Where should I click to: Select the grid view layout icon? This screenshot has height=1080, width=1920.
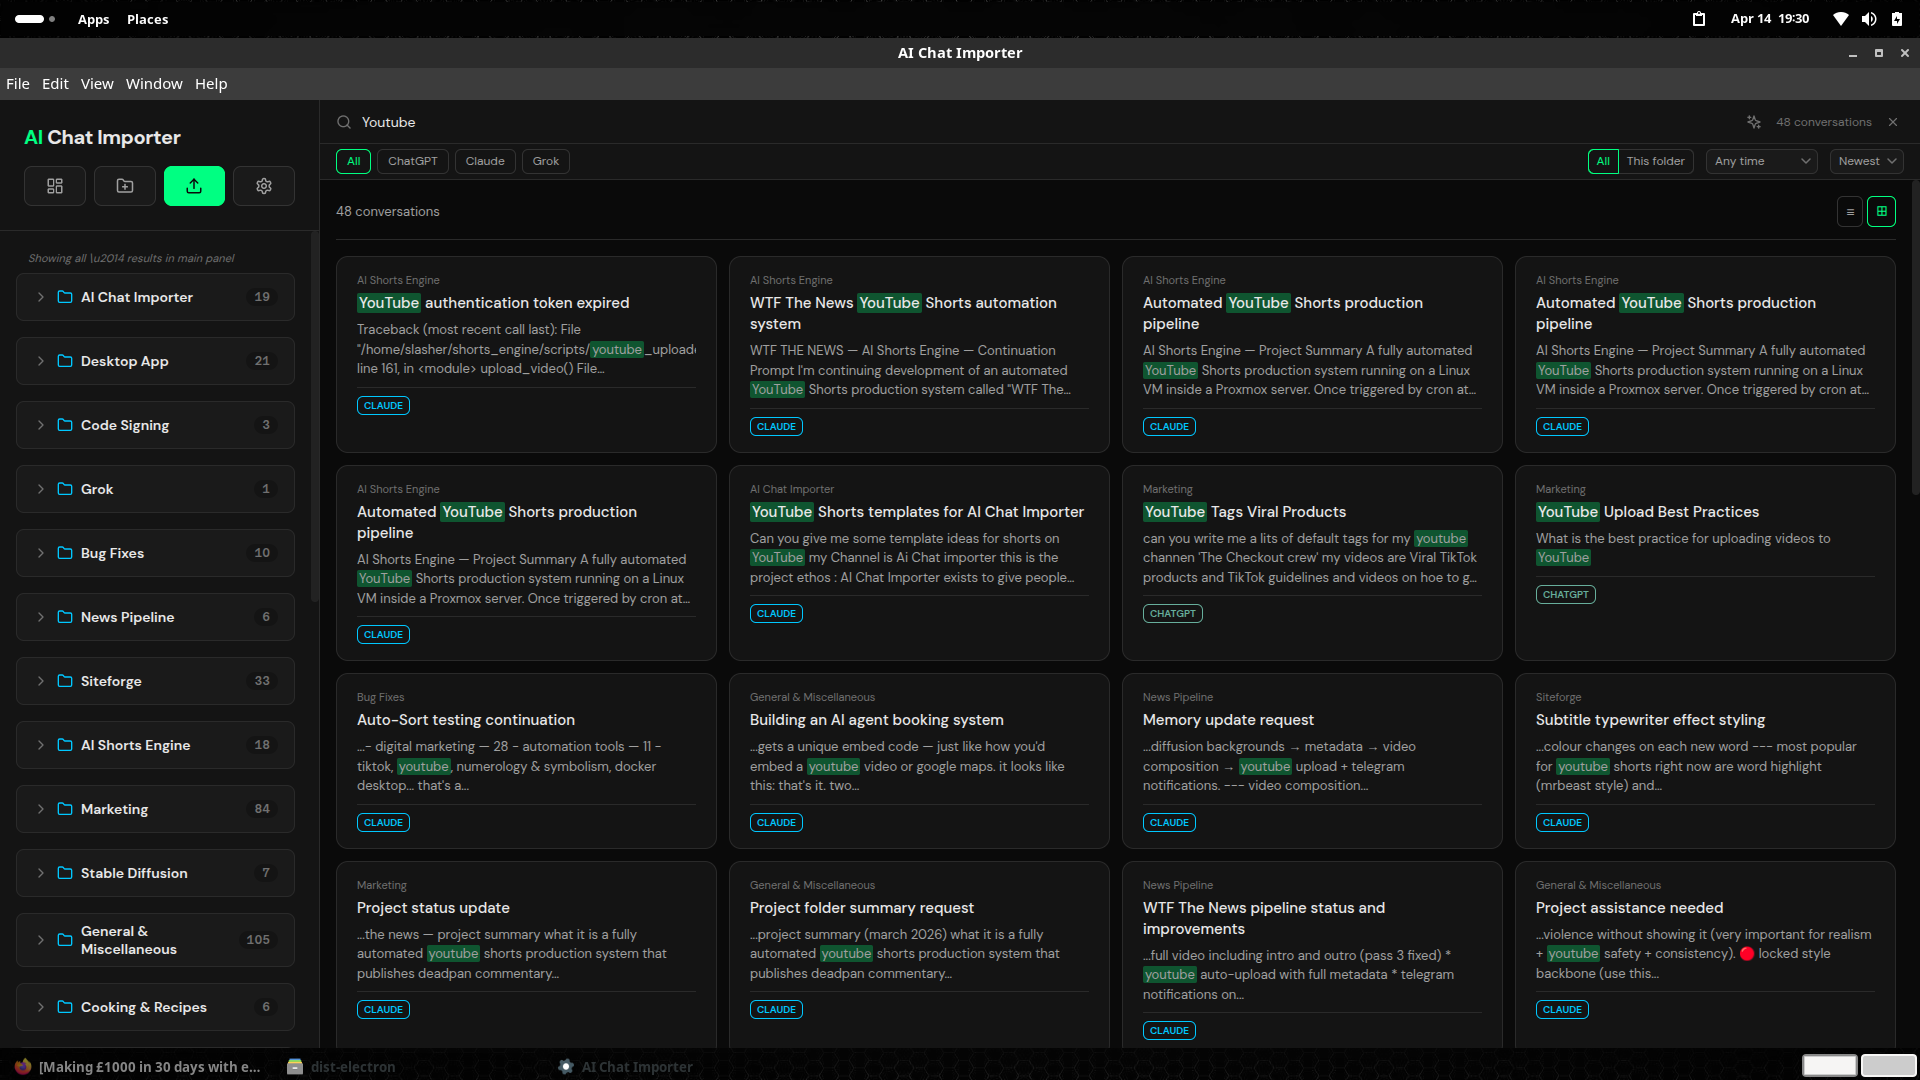1882,211
